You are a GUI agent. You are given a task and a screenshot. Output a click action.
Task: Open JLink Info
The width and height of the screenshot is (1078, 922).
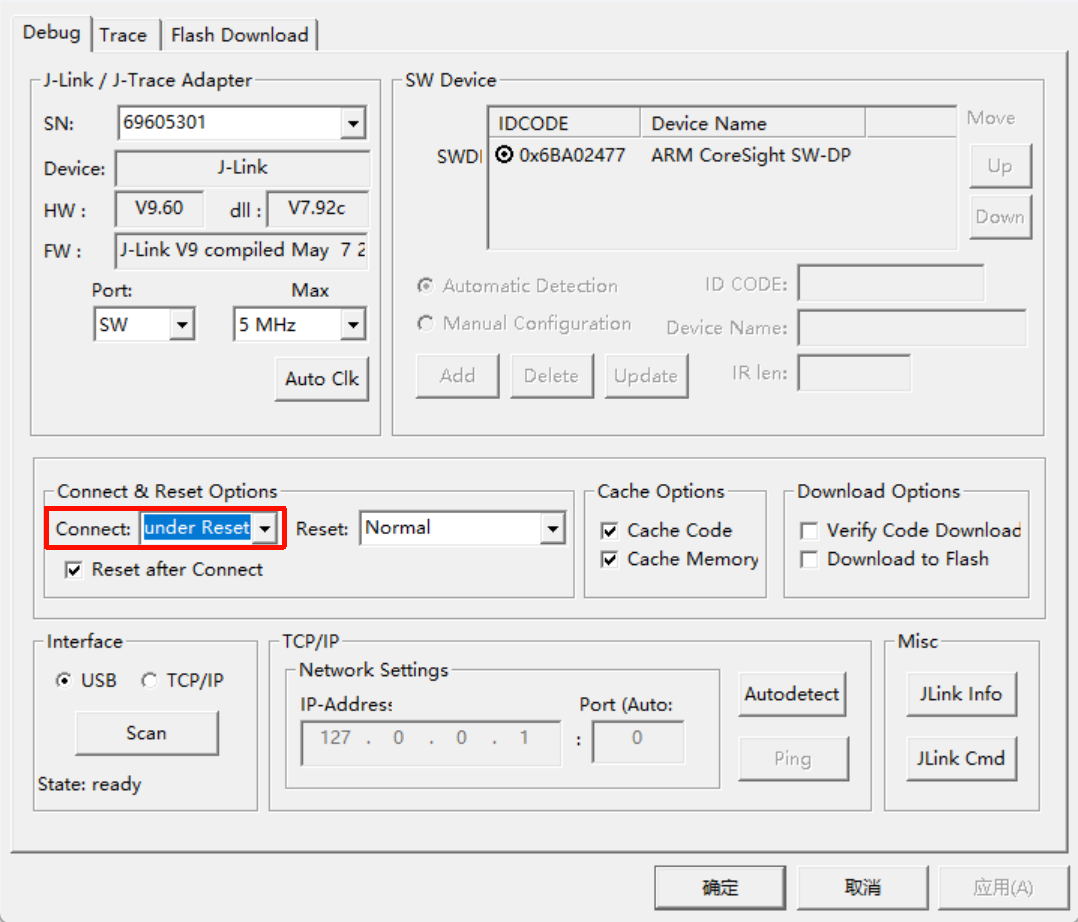point(960,694)
